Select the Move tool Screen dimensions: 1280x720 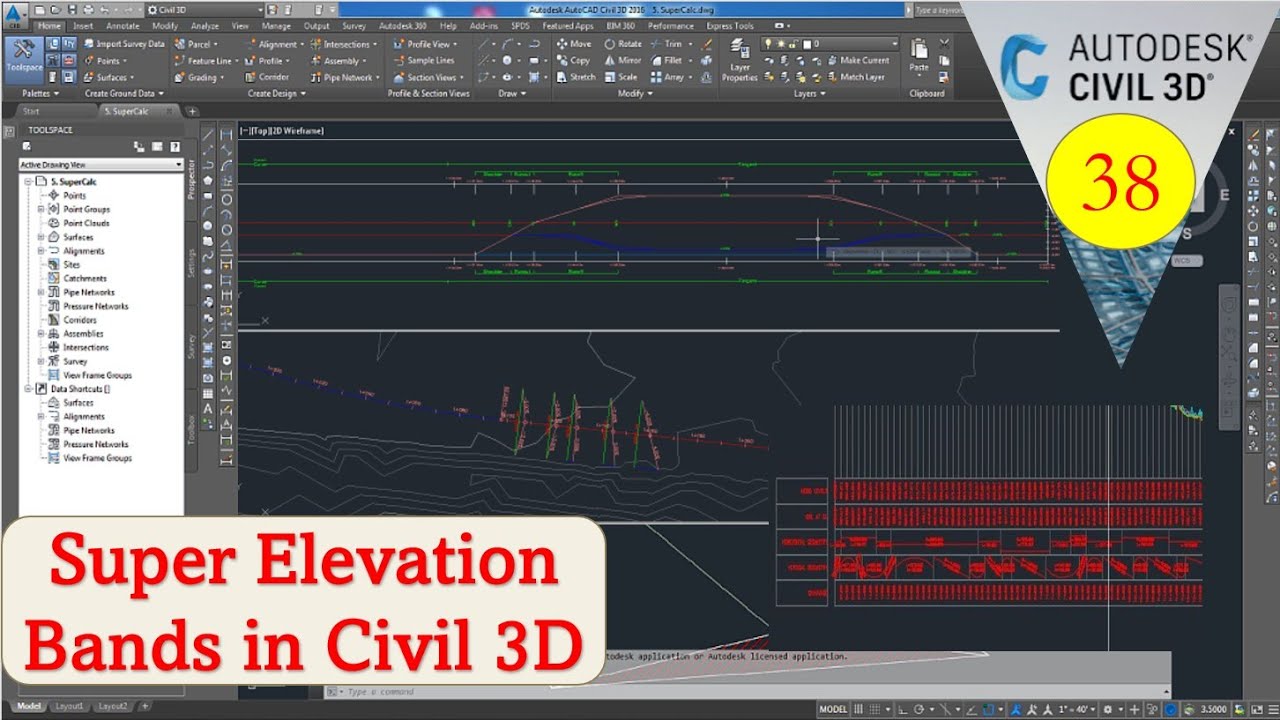[x=573, y=44]
